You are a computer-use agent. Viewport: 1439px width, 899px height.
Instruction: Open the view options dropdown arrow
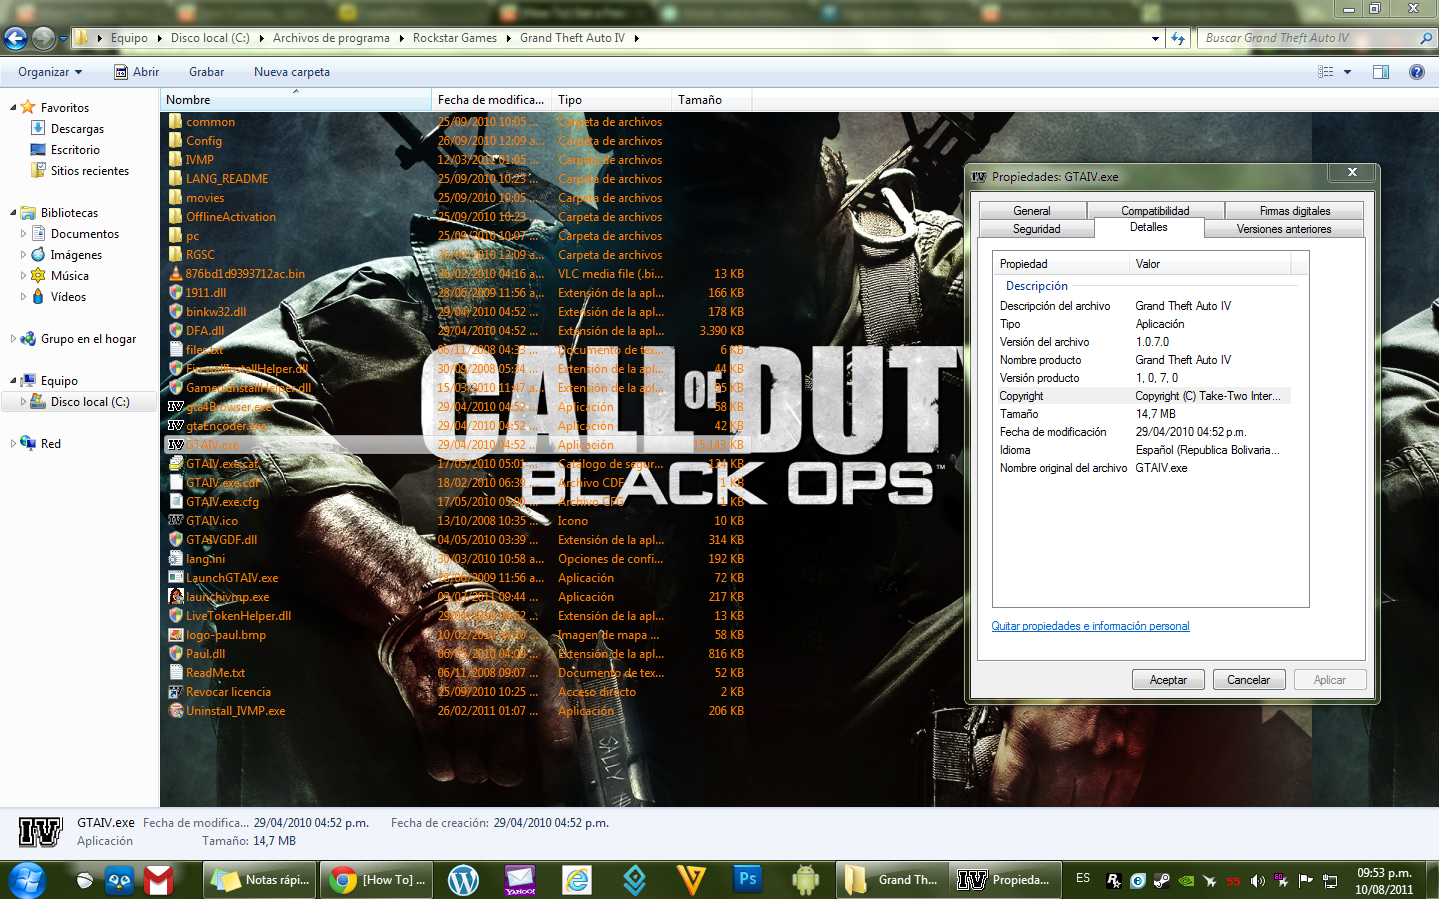pos(1347,72)
